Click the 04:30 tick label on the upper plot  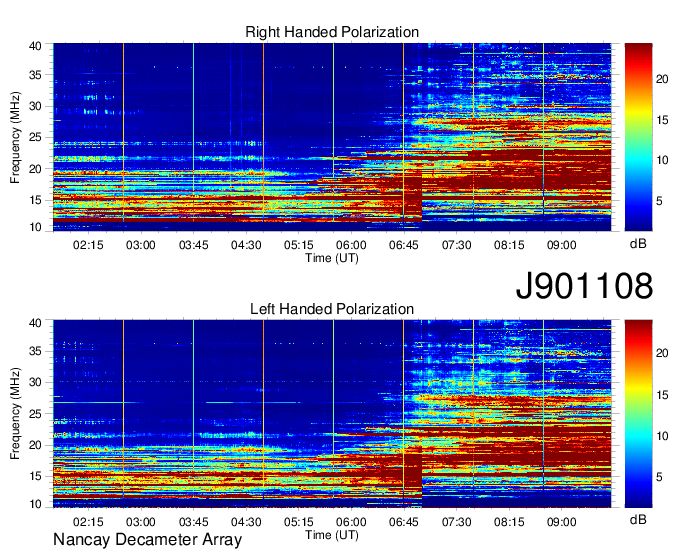[x=246, y=245]
